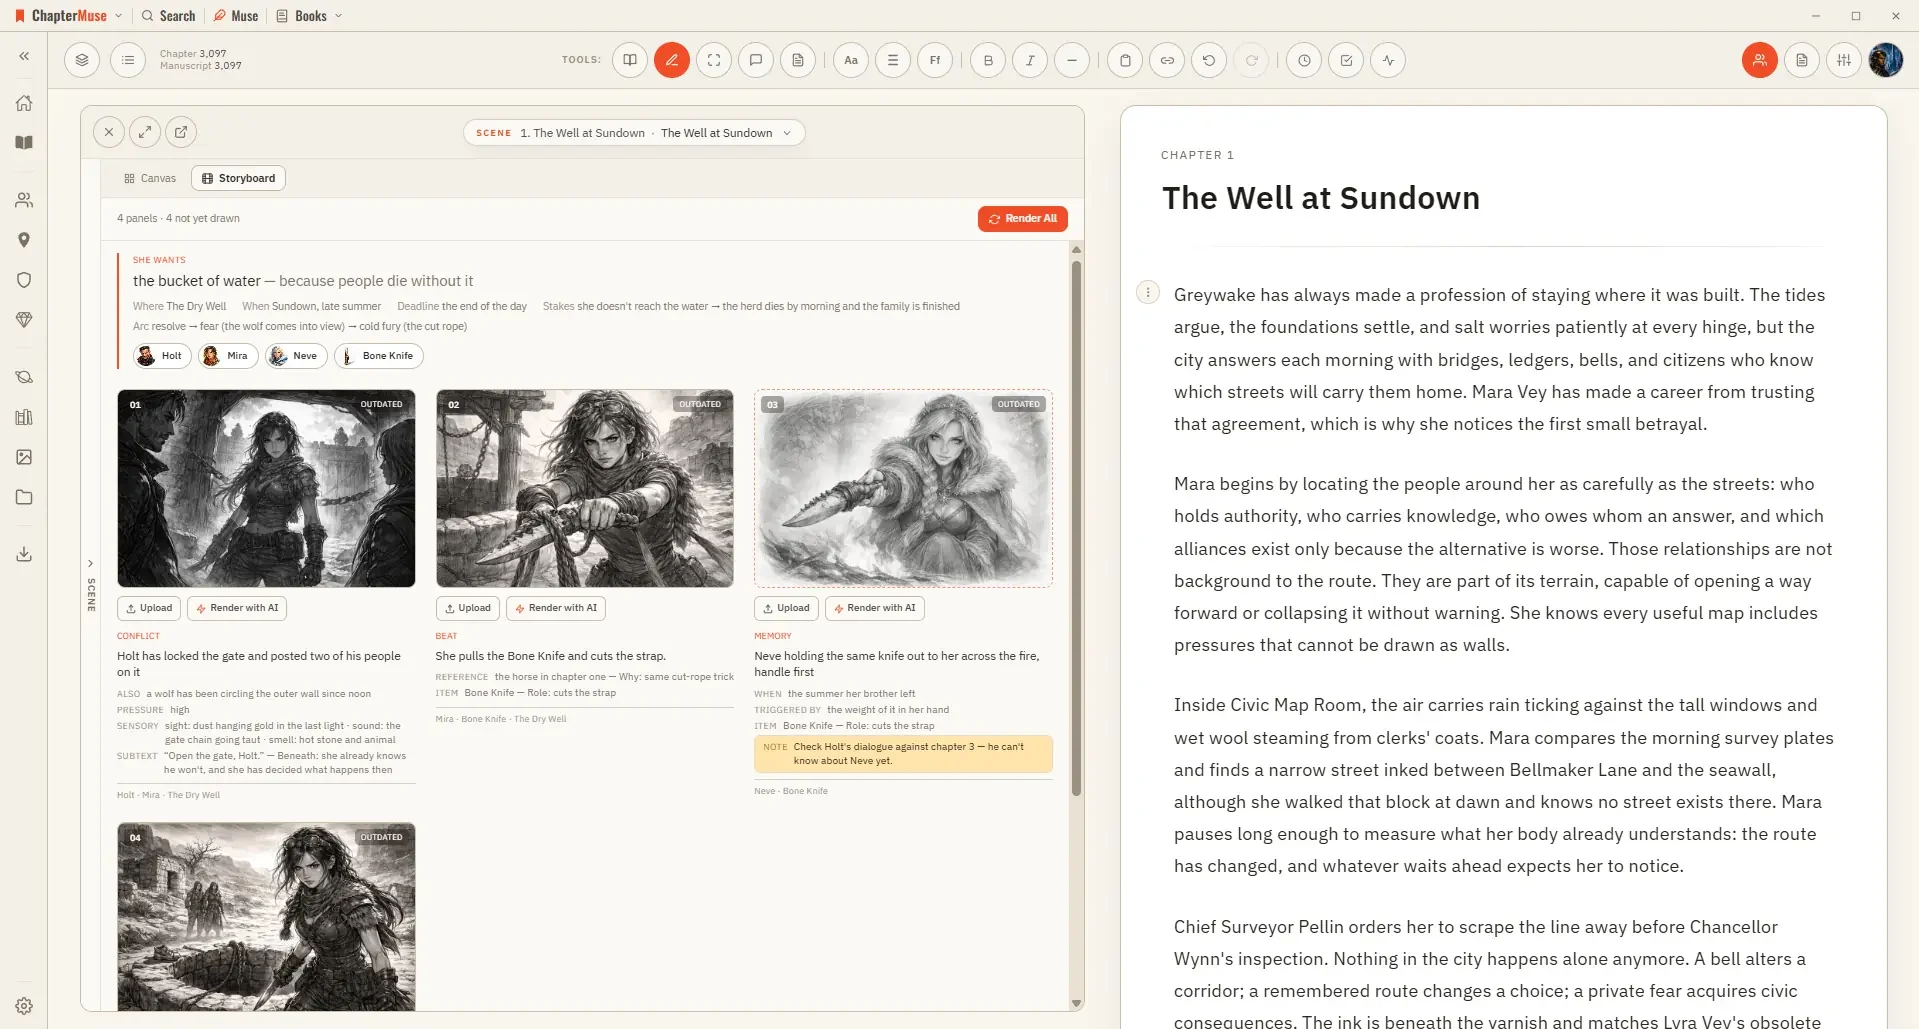
Task: Select the Holt character chip
Action: (x=162, y=356)
